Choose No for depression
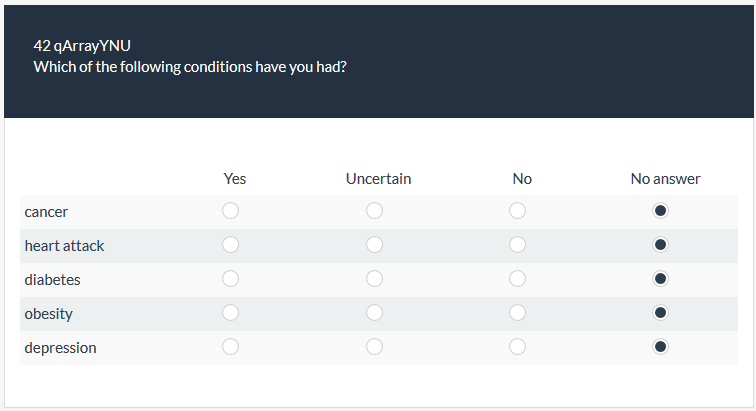 [x=518, y=347]
